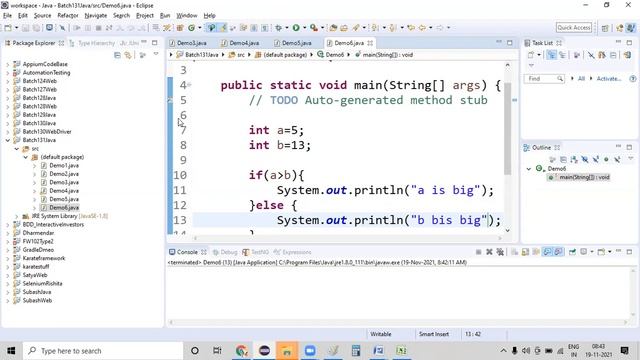Click the Batch131Java breadcrumb item
The width and height of the screenshot is (640, 360).
click(198, 55)
